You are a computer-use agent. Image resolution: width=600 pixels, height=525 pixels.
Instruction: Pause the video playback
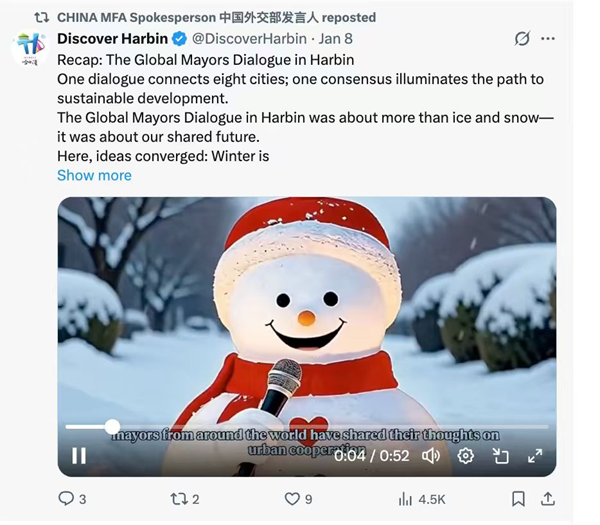coord(79,456)
